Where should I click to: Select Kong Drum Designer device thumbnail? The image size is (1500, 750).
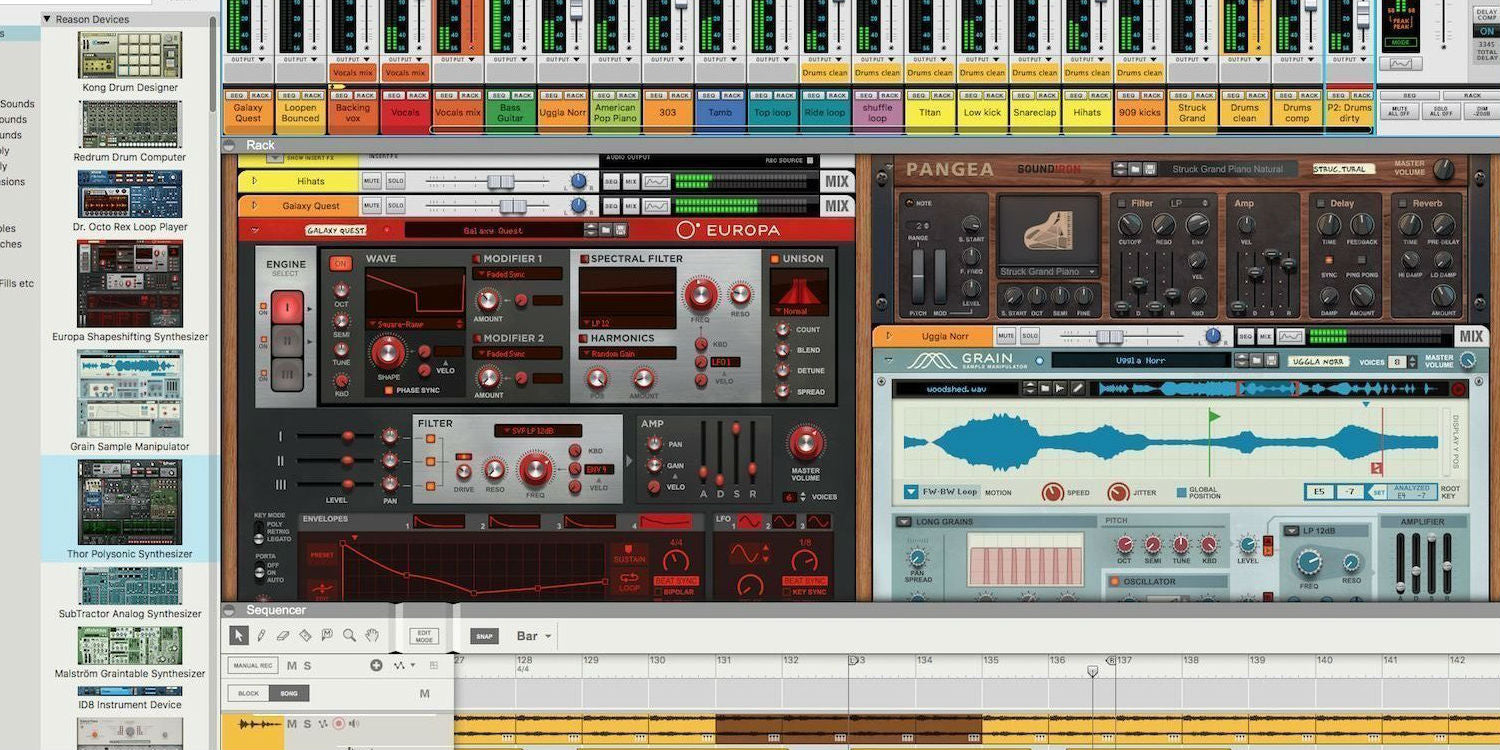tap(130, 55)
